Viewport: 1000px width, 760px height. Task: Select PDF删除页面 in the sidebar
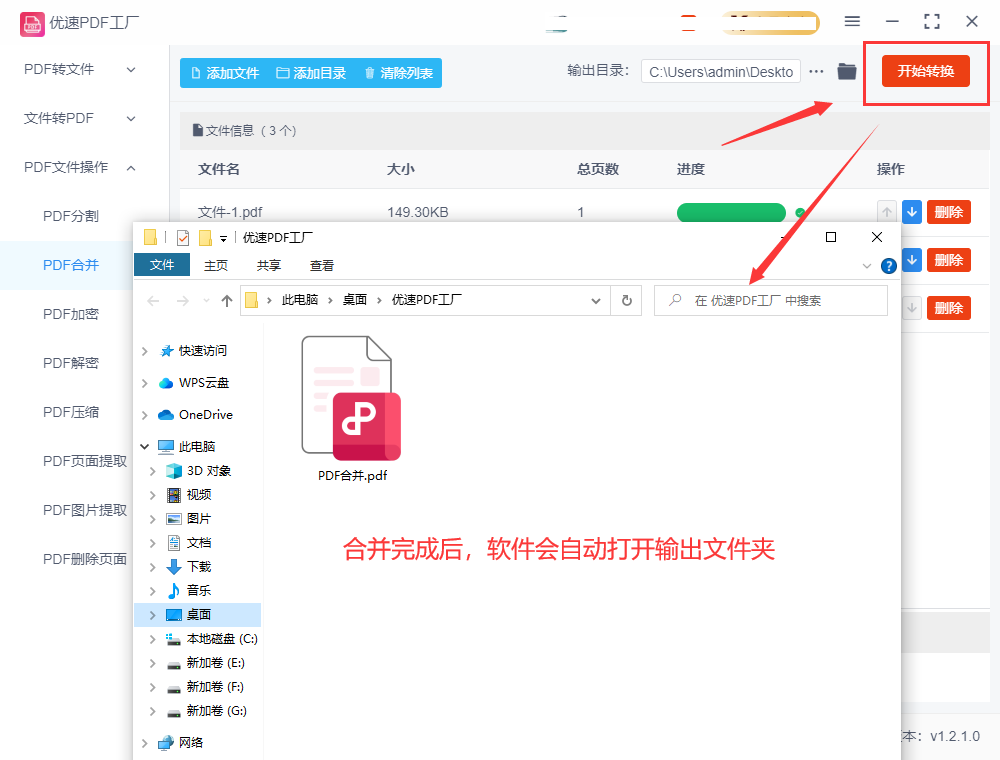pyautogui.click(x=85, y=559)
